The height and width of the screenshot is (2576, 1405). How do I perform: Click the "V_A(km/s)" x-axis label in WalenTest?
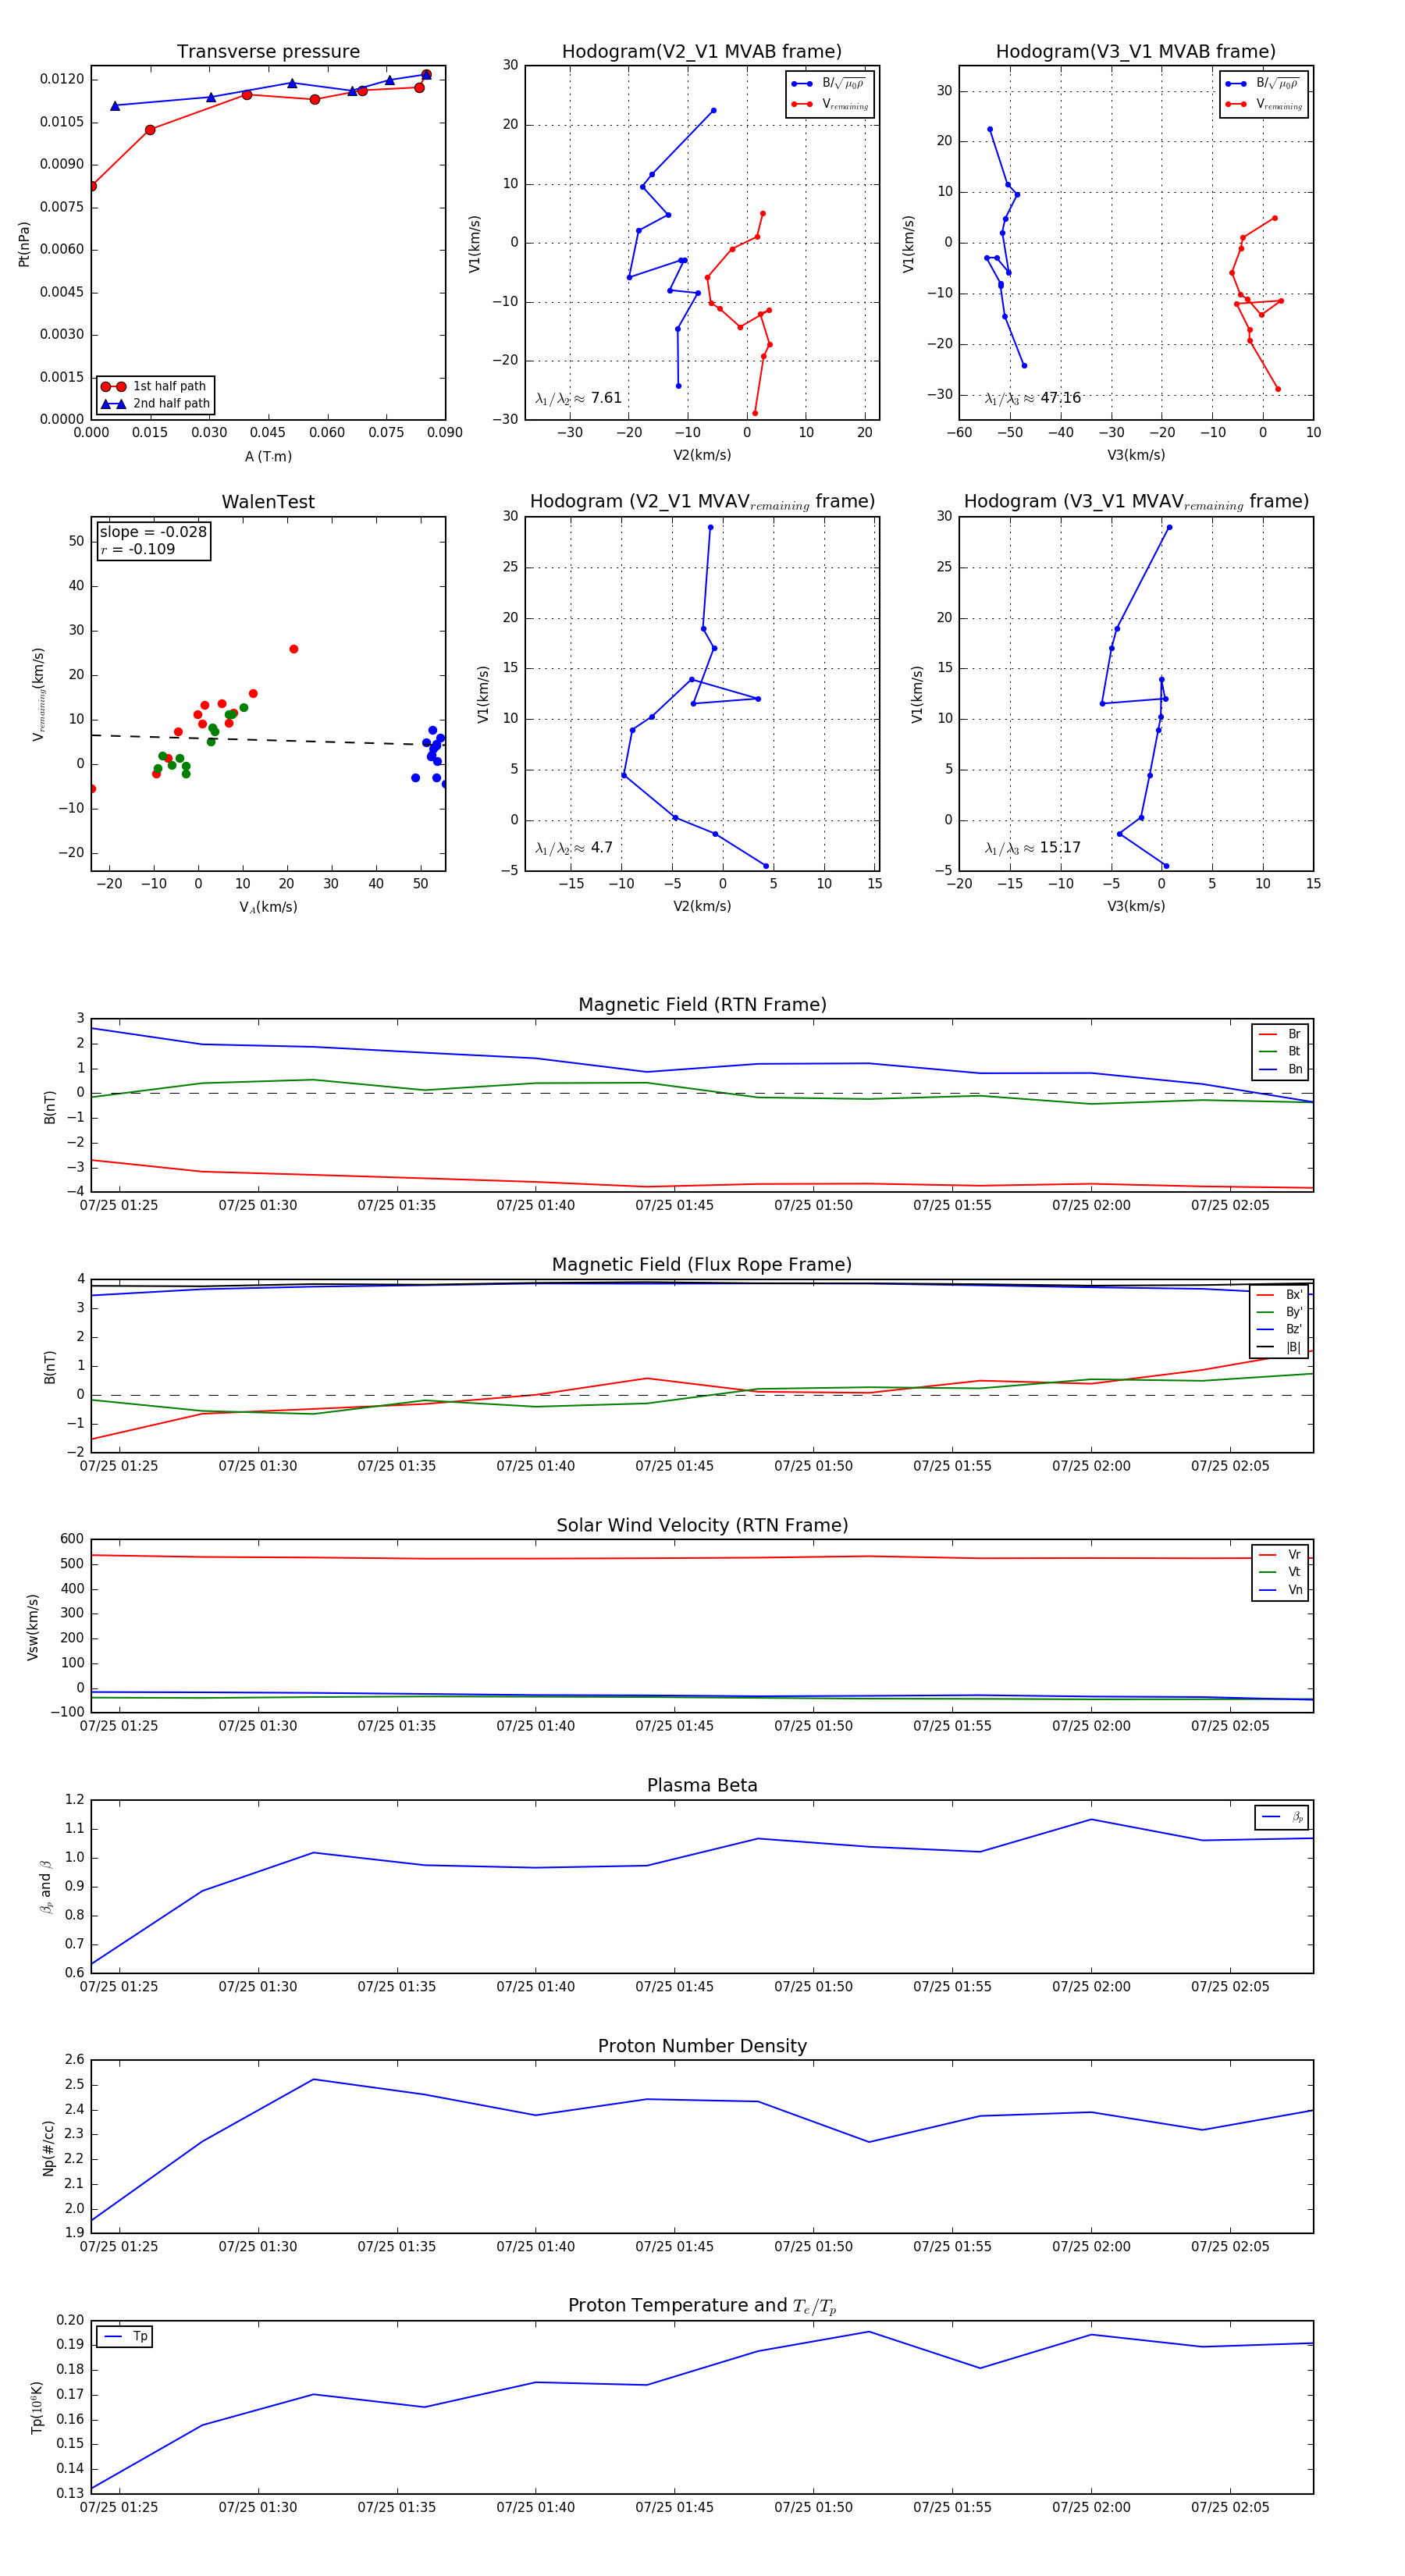[x=268, y=907]
